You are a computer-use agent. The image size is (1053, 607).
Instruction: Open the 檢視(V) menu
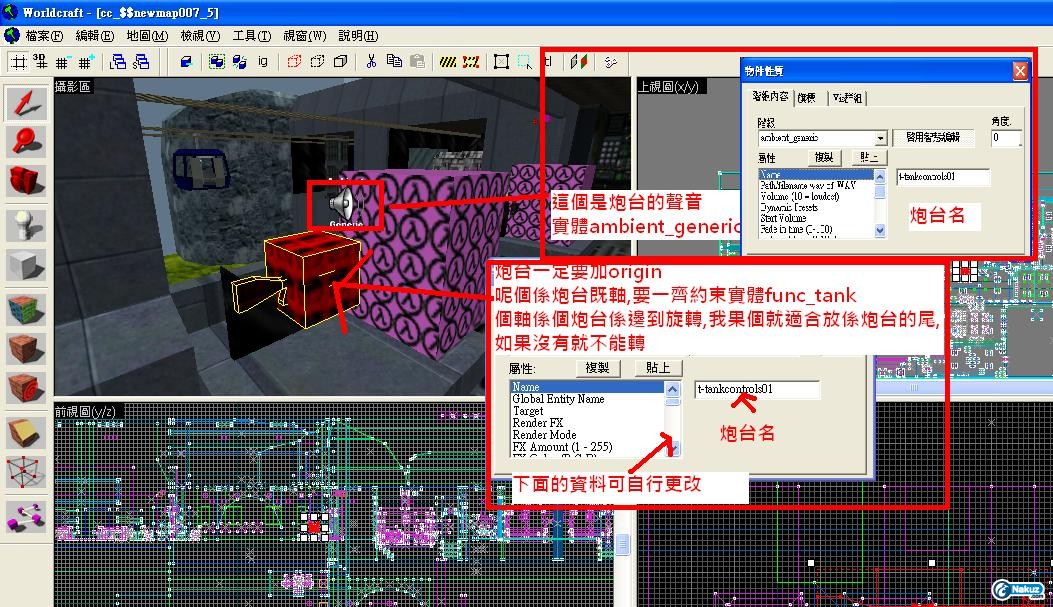click(x=200, y=36)
